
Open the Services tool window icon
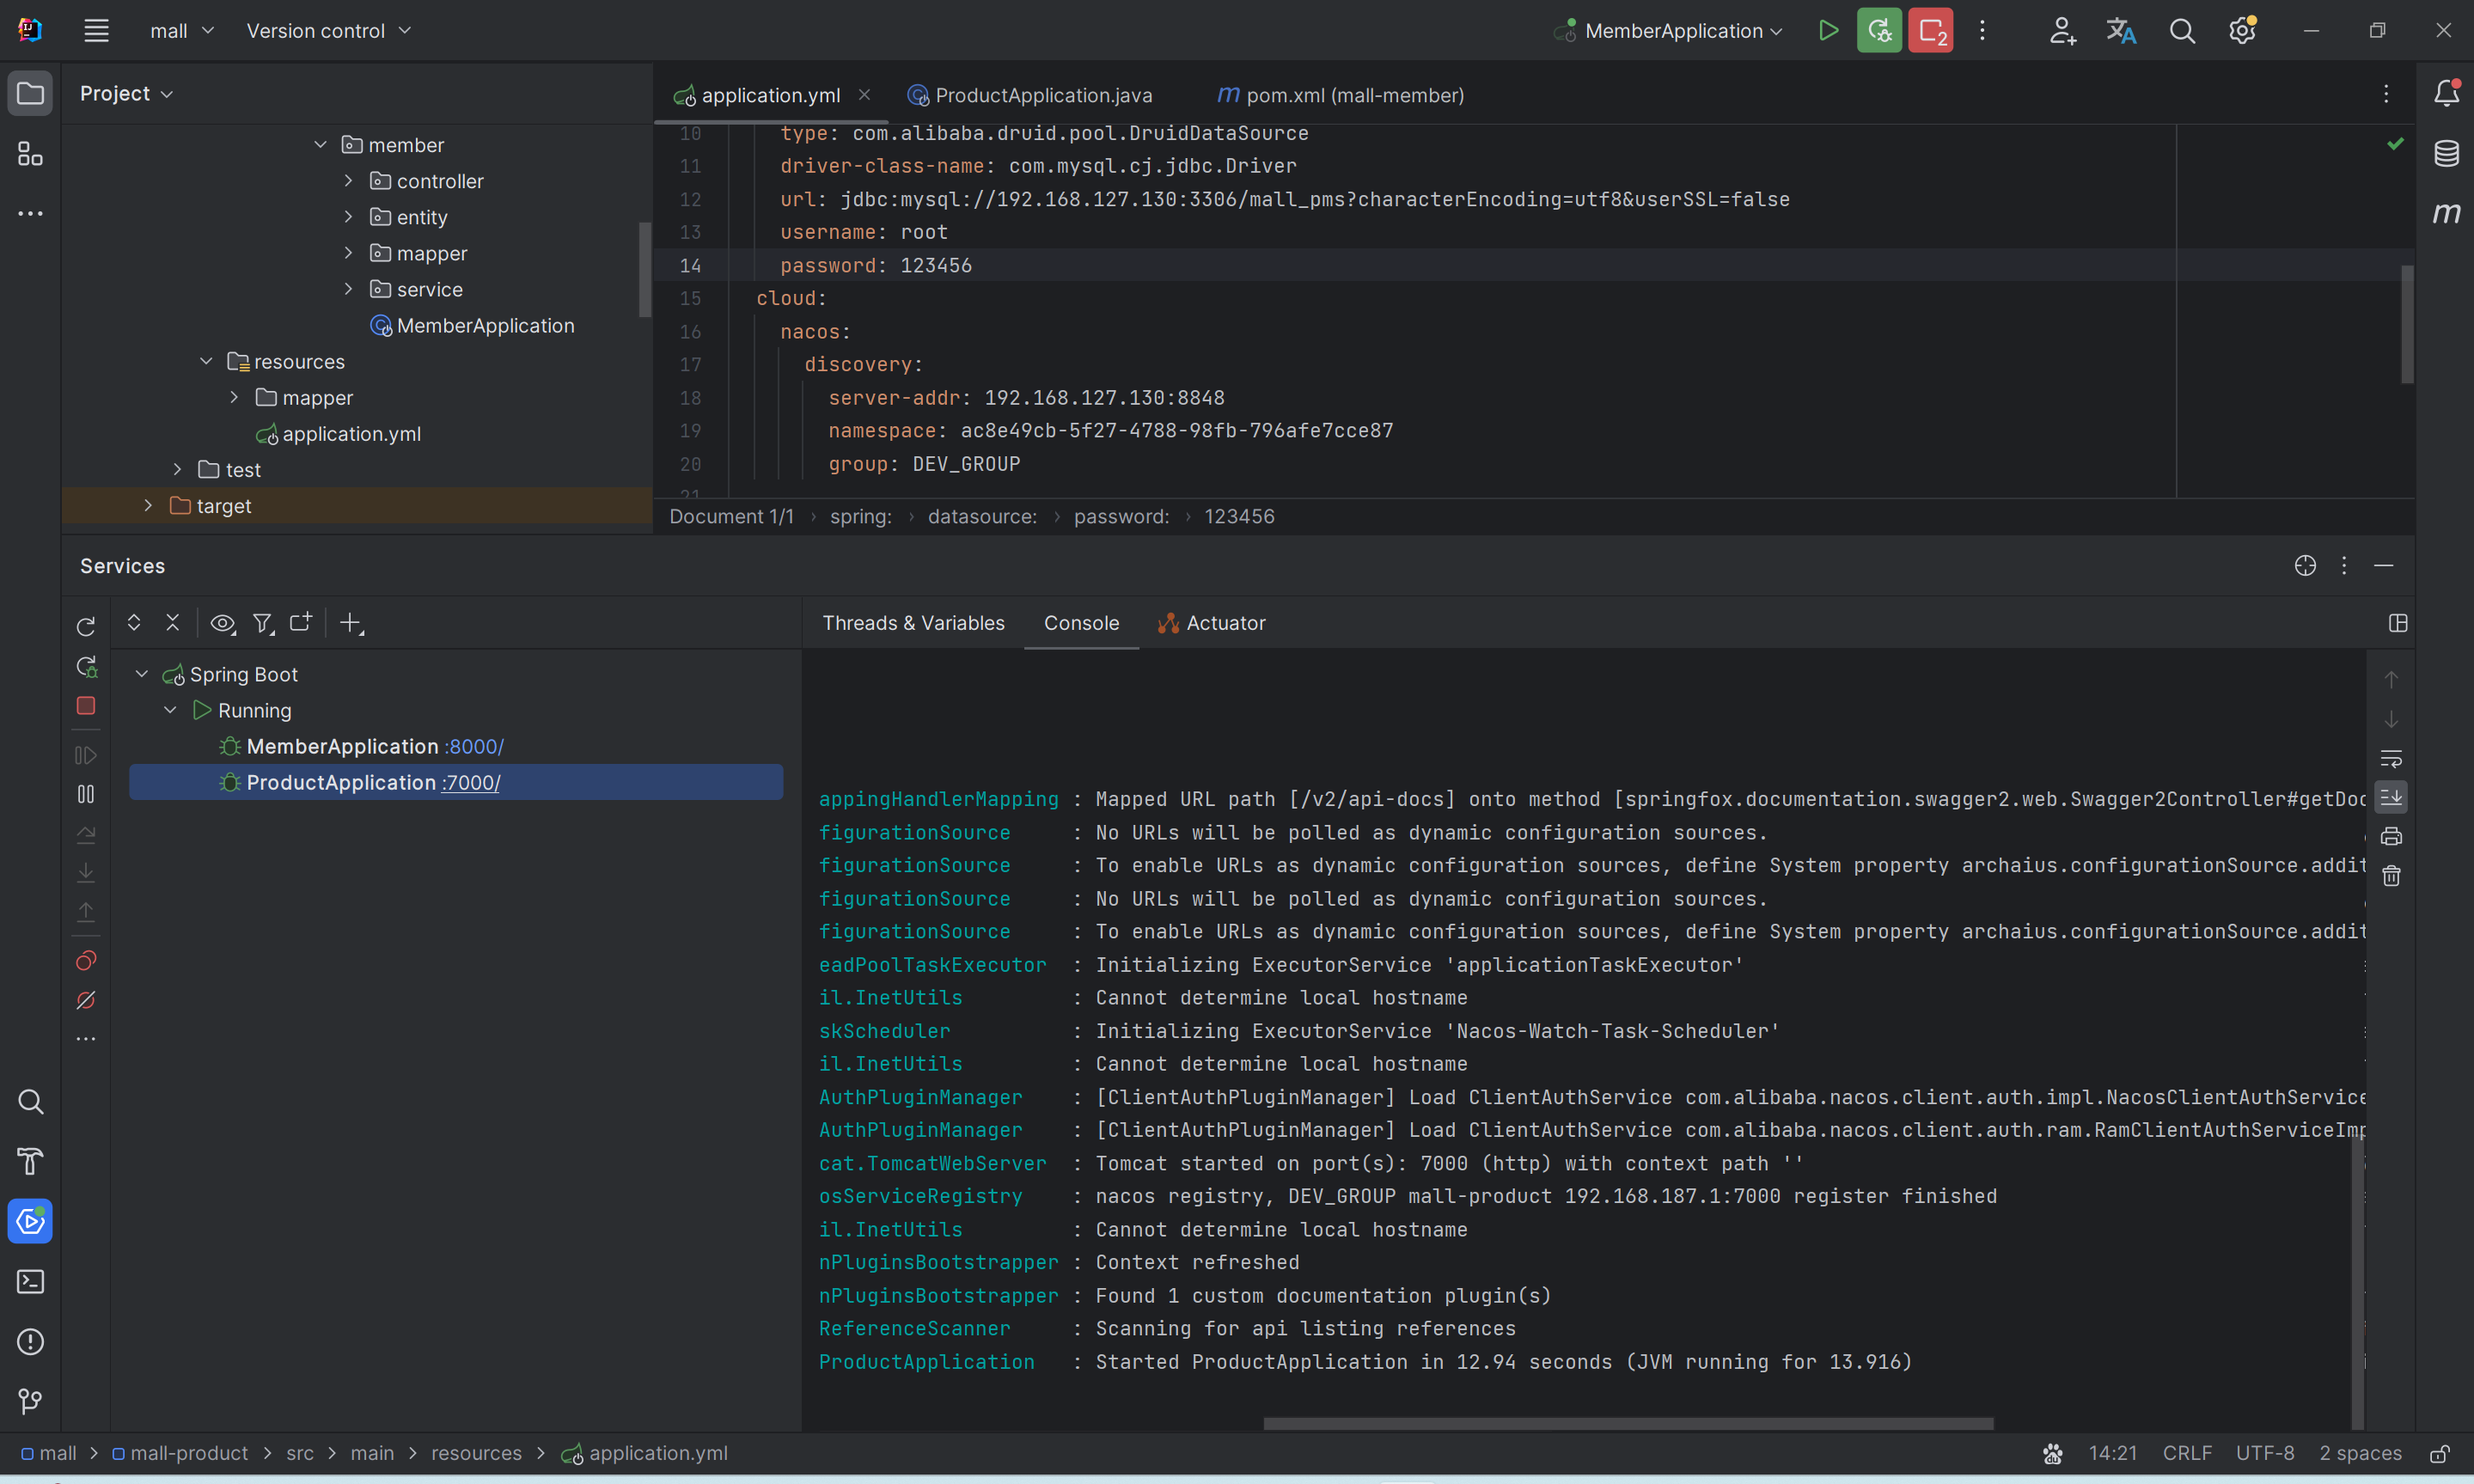(30, 1221)
